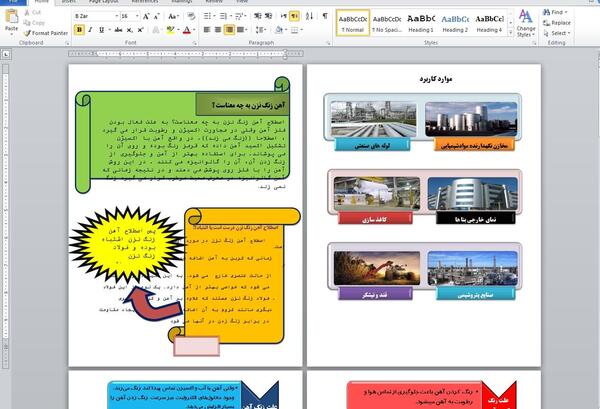Open the multilevel list icon
Viewport: 600px width, 409px height.
240,16
